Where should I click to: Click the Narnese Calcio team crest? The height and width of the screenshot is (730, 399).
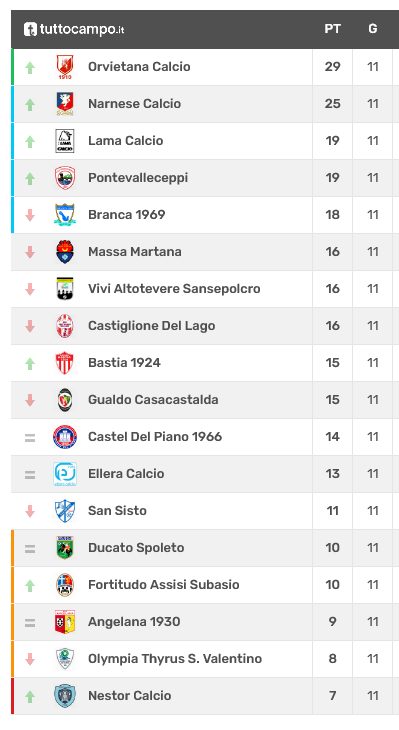(65, 103)
